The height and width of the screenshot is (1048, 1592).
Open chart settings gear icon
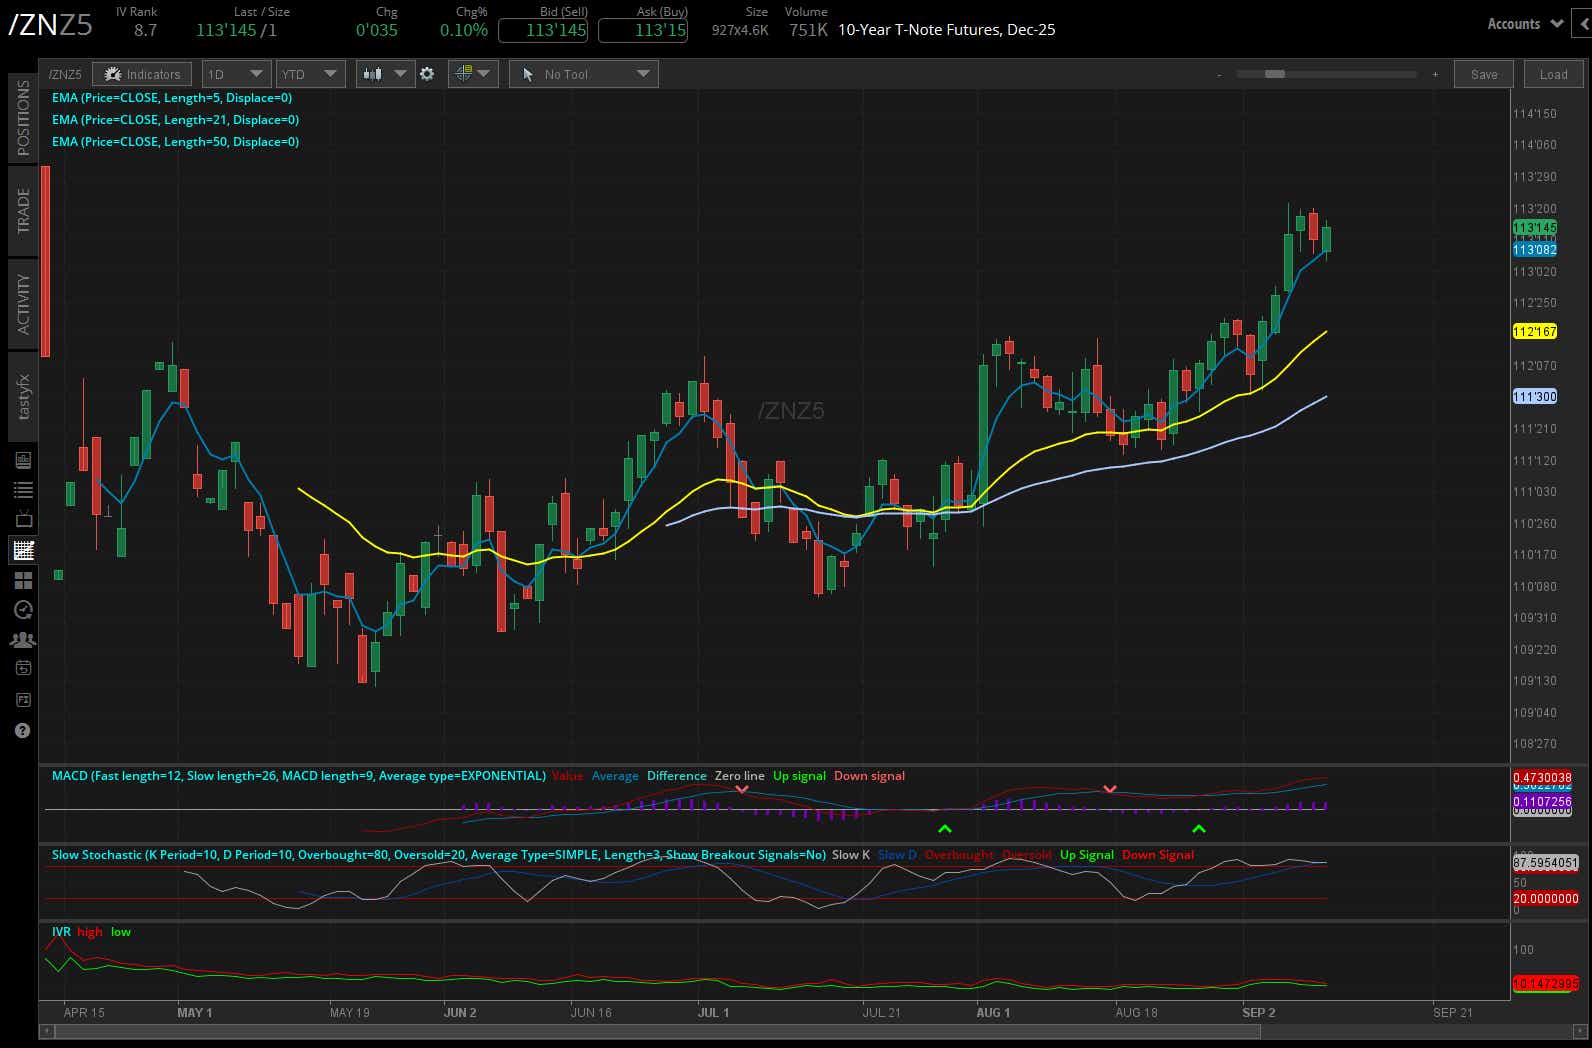pos(427,74)
